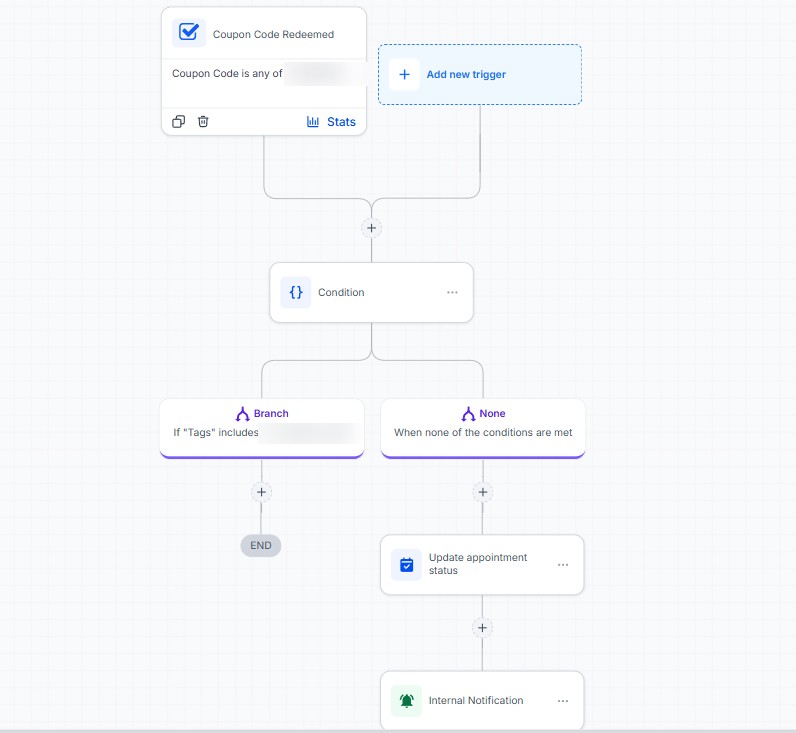
Task: Click the plus icon in Add new trigger
Action: pos(404,75)
